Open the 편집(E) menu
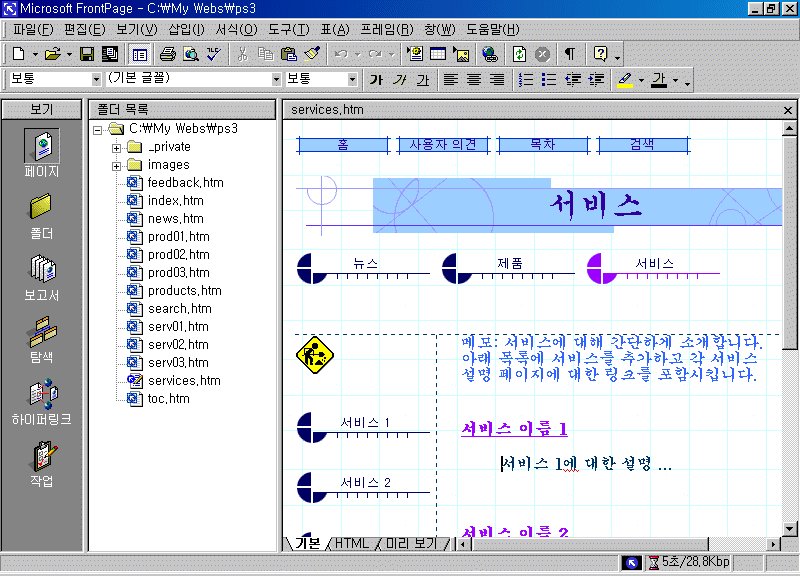Image resolution: width=800 pixels, height=576 pixels. 84,30
